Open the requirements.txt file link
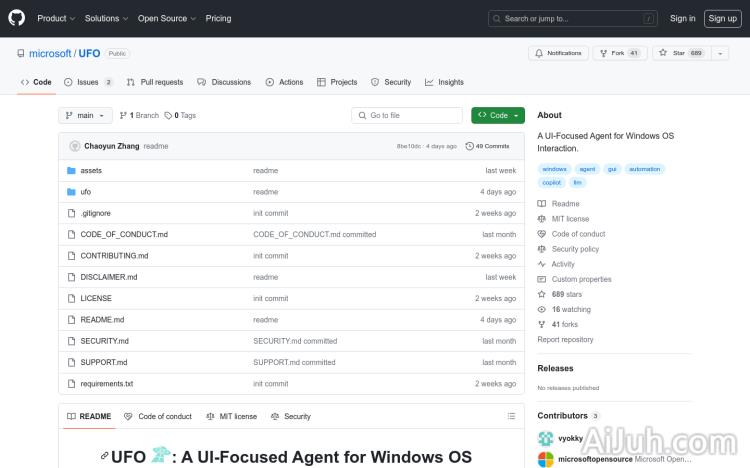 pos(107,384)
